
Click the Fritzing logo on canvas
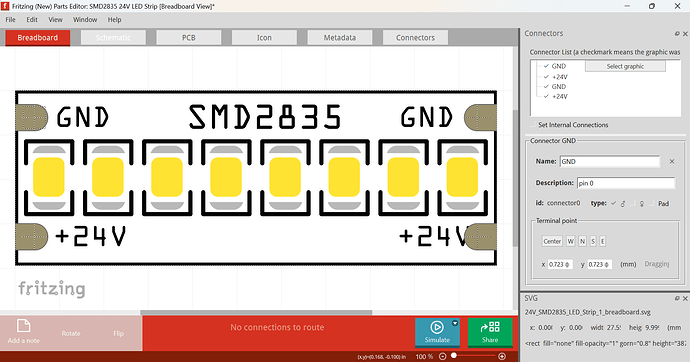[x=52, y=289]
